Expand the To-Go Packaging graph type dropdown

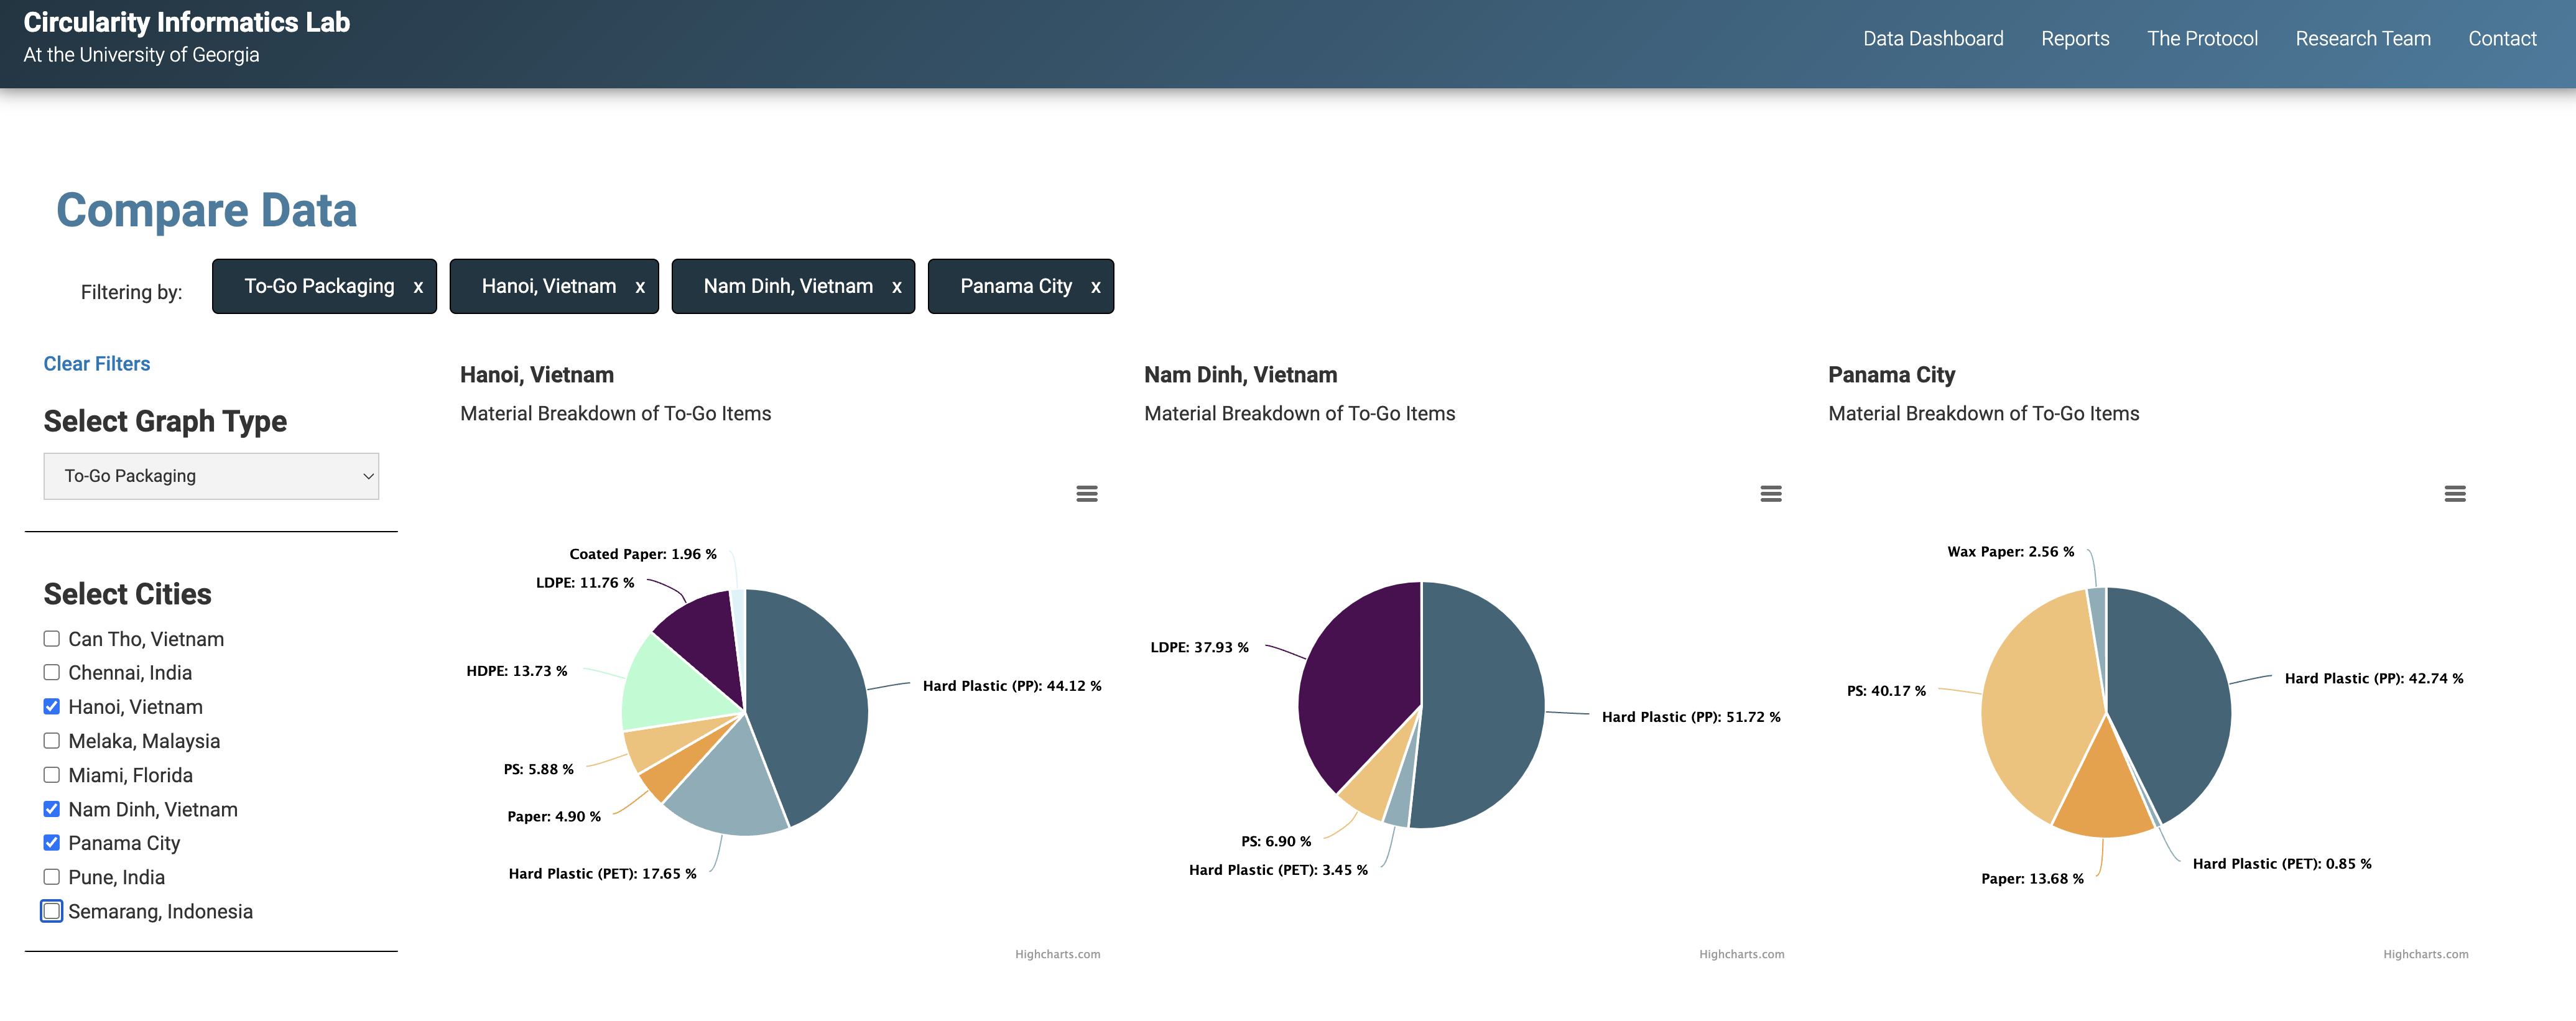[211, 476]
